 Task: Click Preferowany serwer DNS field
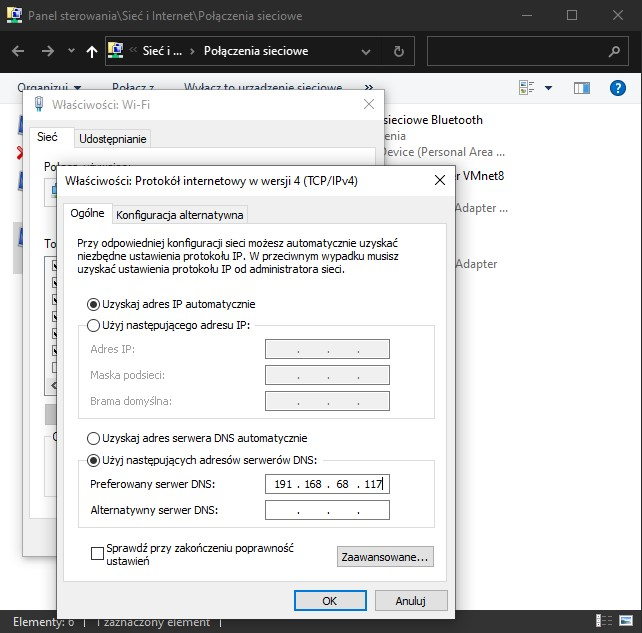[x=327, y=484]
